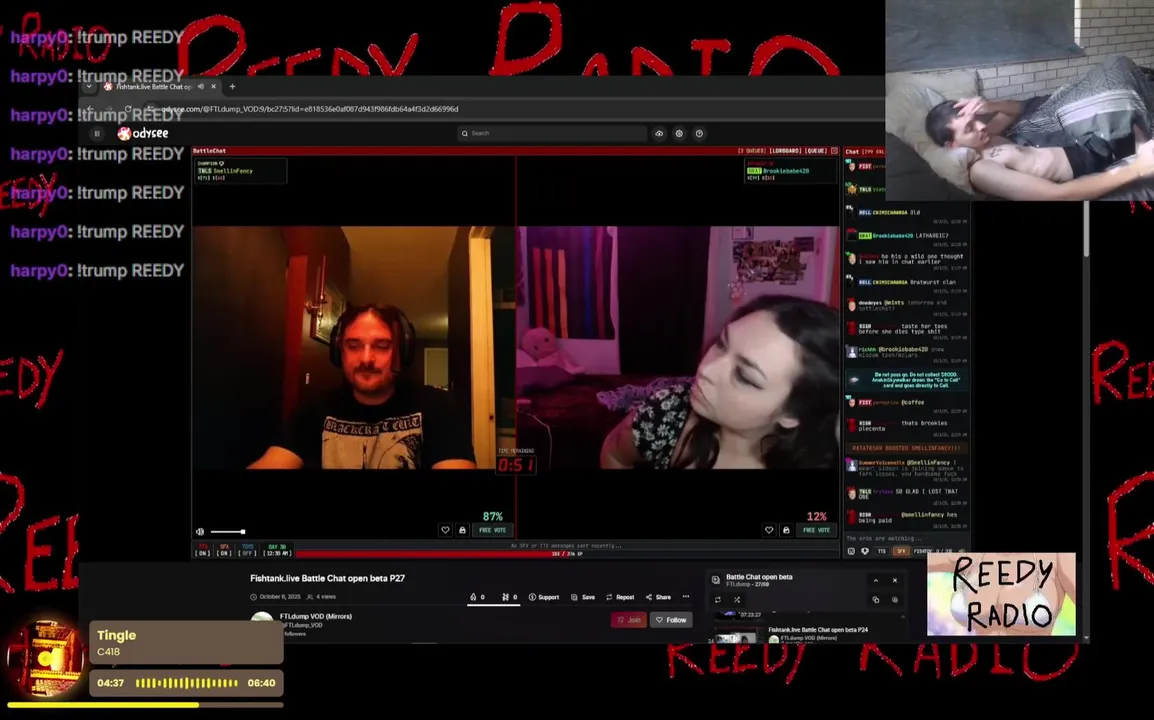1154x720 pixels.
Task: Click the heart icon under right contestant
Action: (x=769, y=530)
